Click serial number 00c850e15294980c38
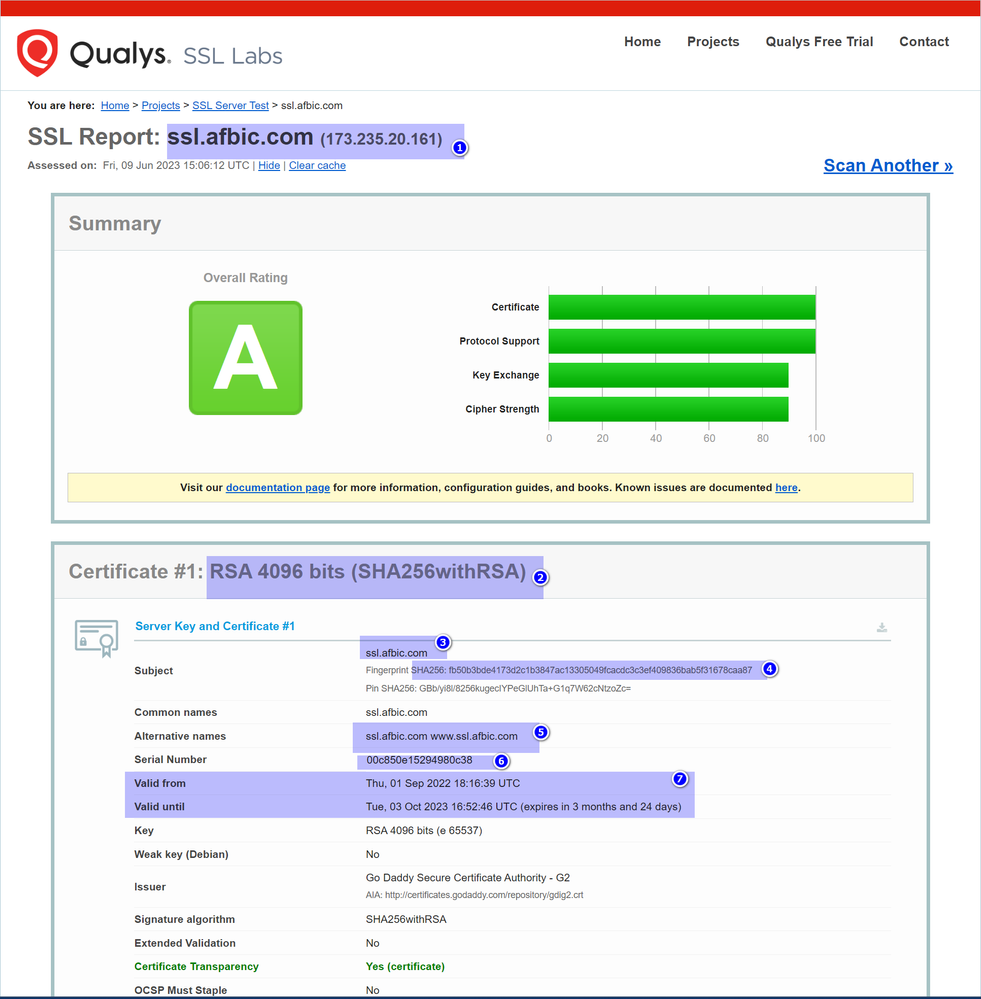981x999 pixels. tap(419, 760)
